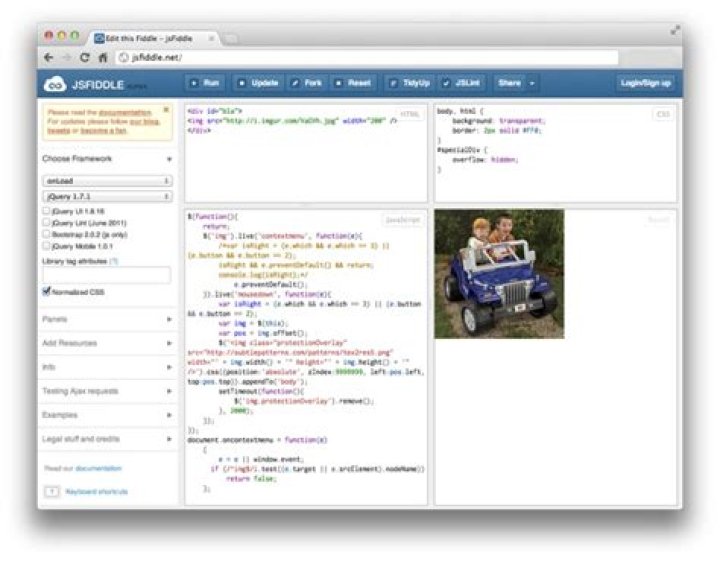Viewport: 720px width, 561px height.
Task: Reload the page with the refresh icon
Action: [x=84, y=57]
